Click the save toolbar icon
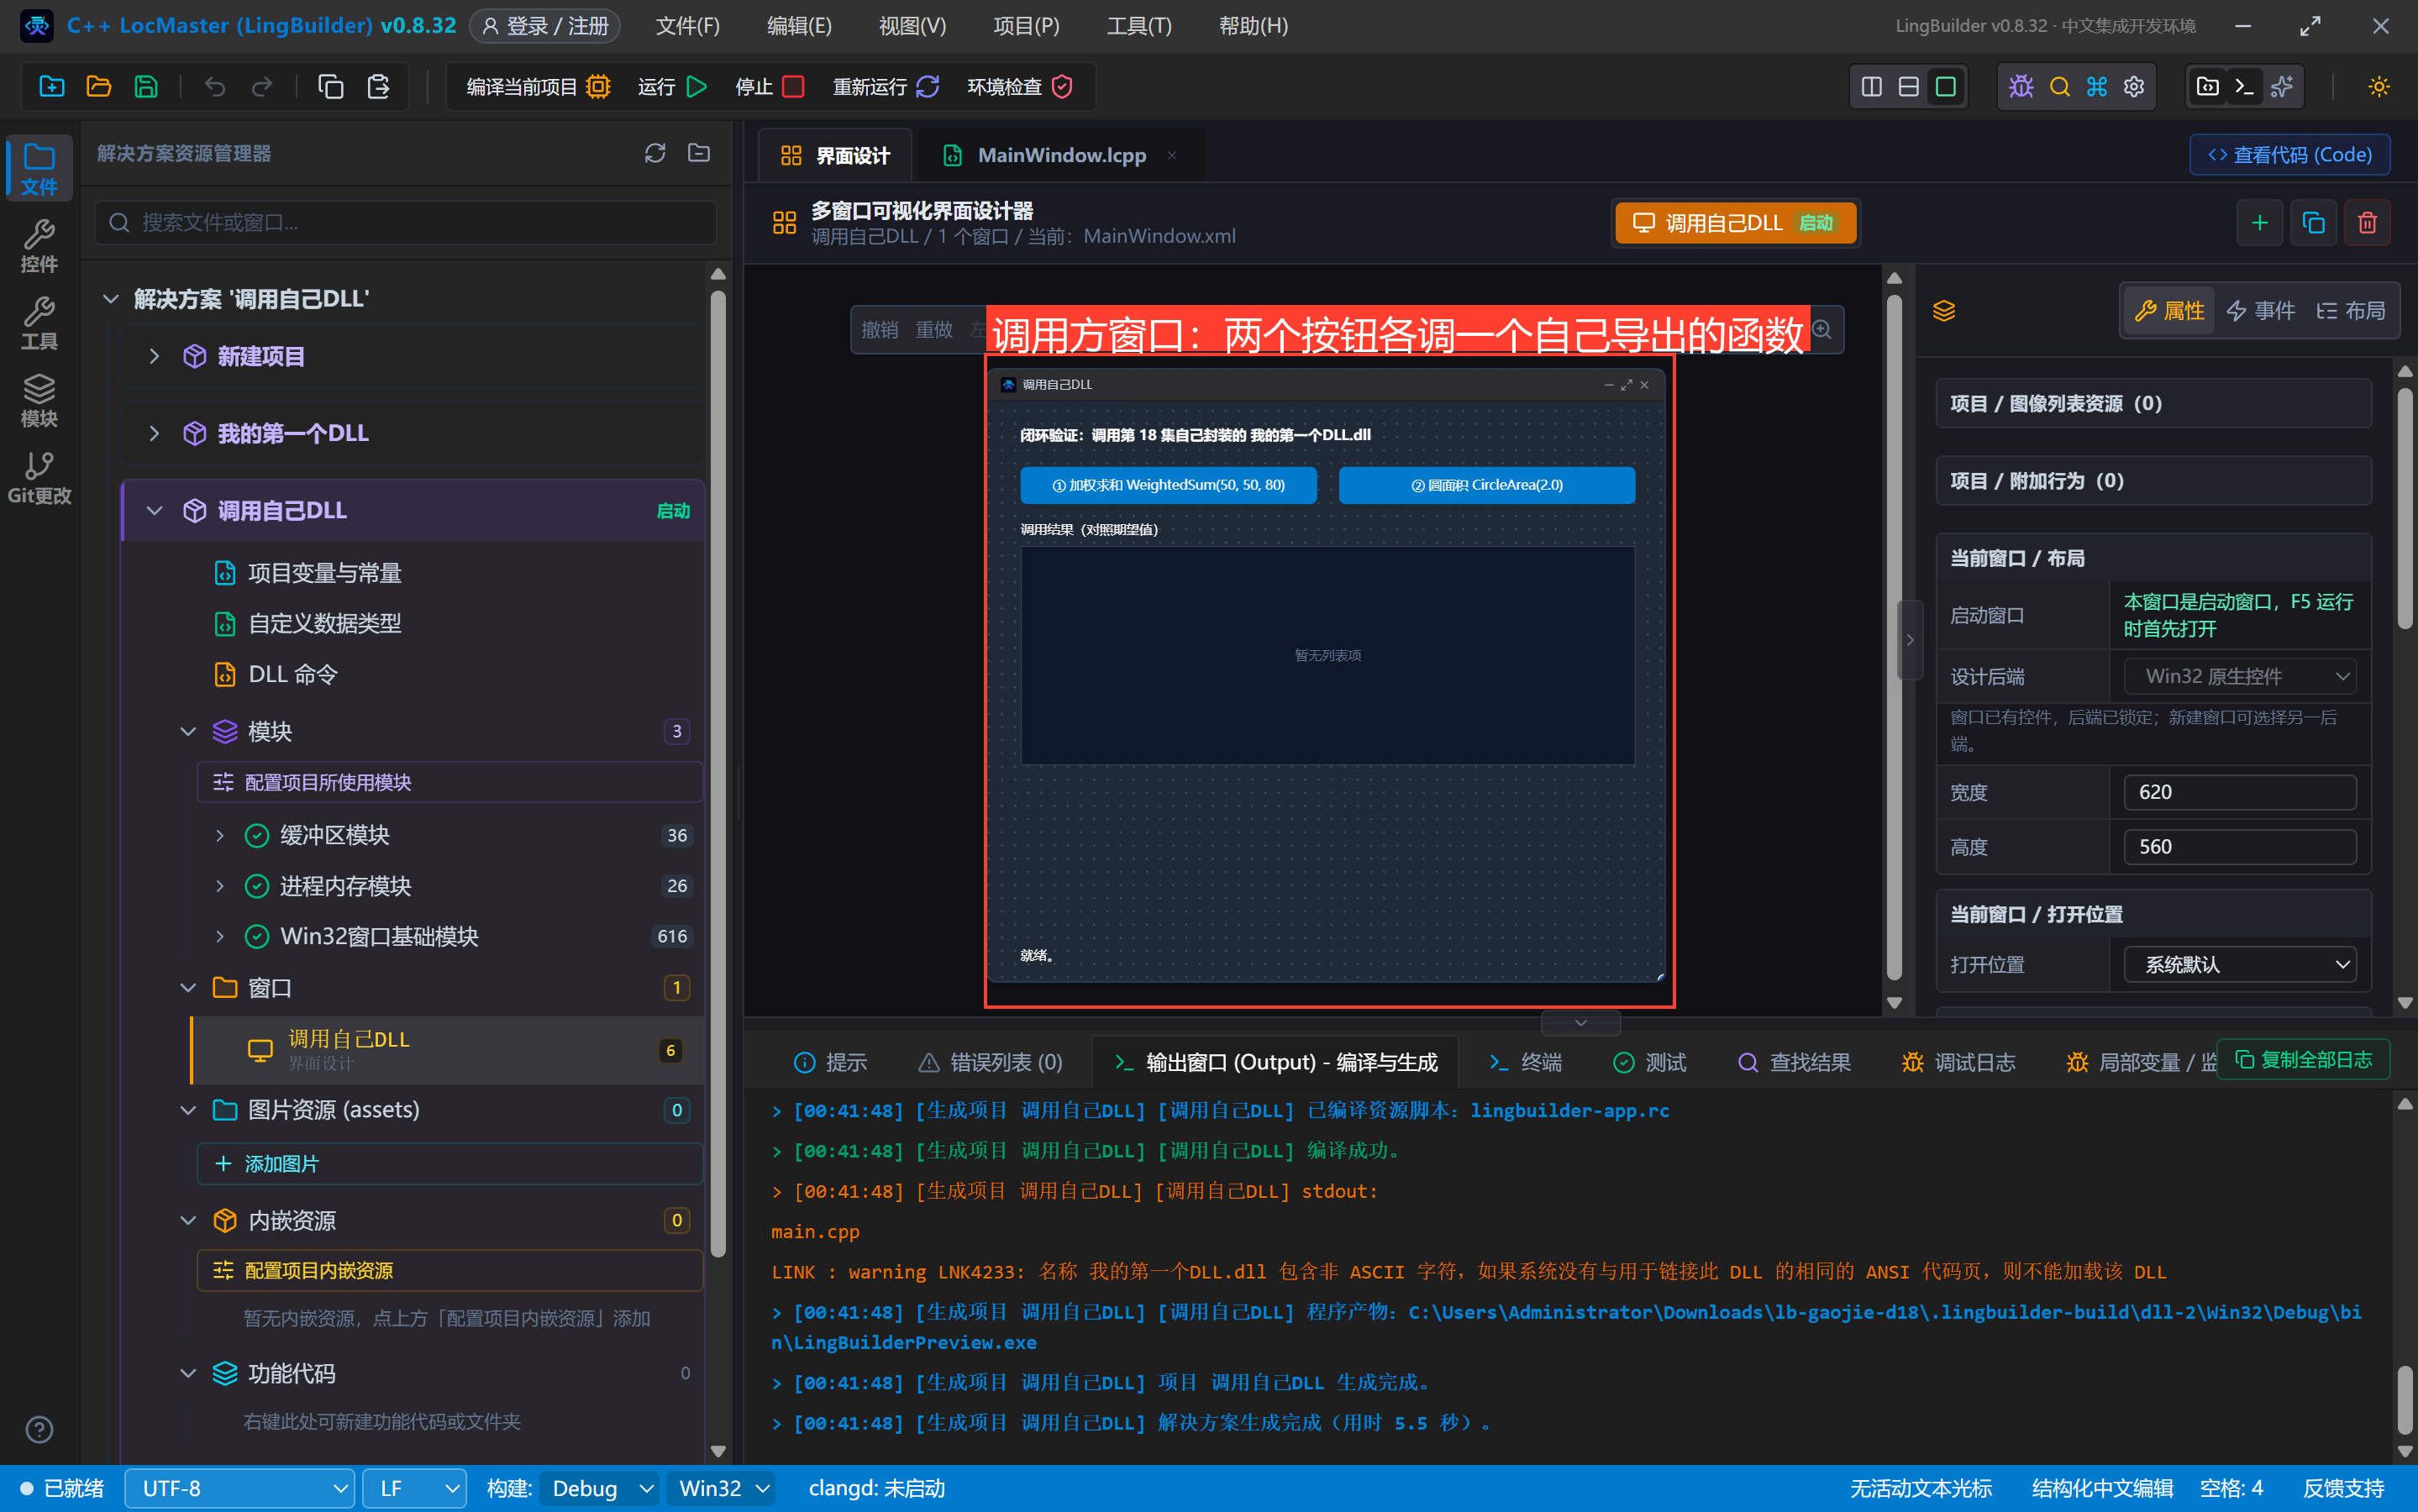The width and height of the screenshot is (2418, 1512). click(146, 87)
